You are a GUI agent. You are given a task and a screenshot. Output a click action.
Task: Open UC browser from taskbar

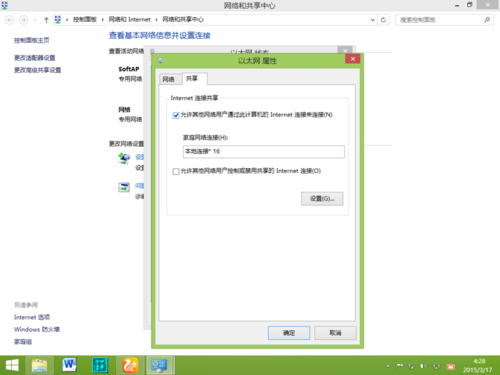[x=130, y=365]
